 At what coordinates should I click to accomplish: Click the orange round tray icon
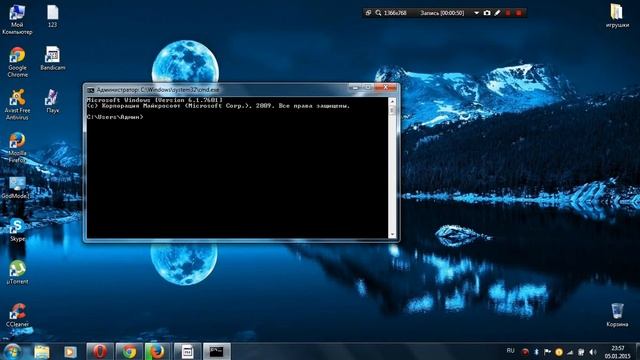tap(558, 352)
